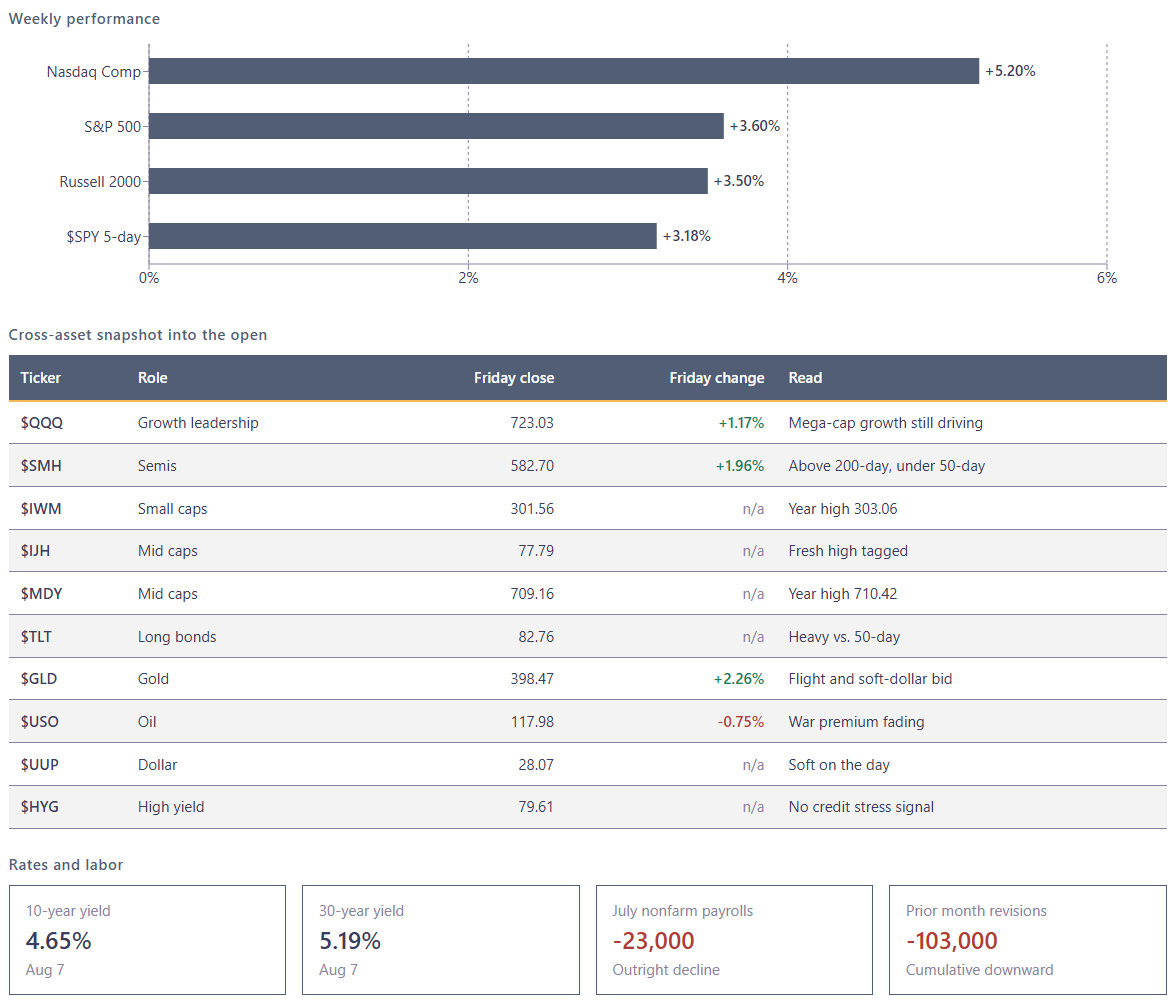1176x1004 pixels.
Task: Select the $GLD ticker cell
Action: click(39, 679)
